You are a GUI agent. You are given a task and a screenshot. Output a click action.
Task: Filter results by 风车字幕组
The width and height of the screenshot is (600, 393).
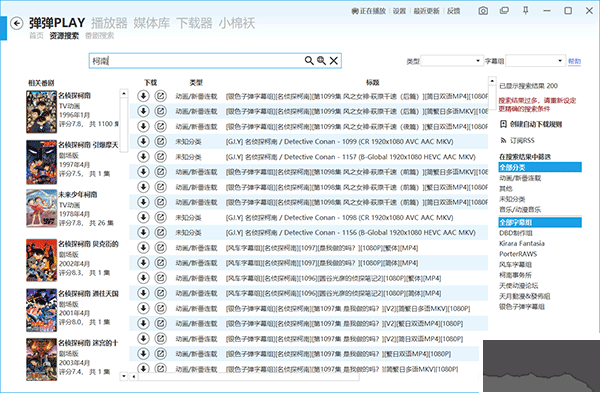(515, 264)
